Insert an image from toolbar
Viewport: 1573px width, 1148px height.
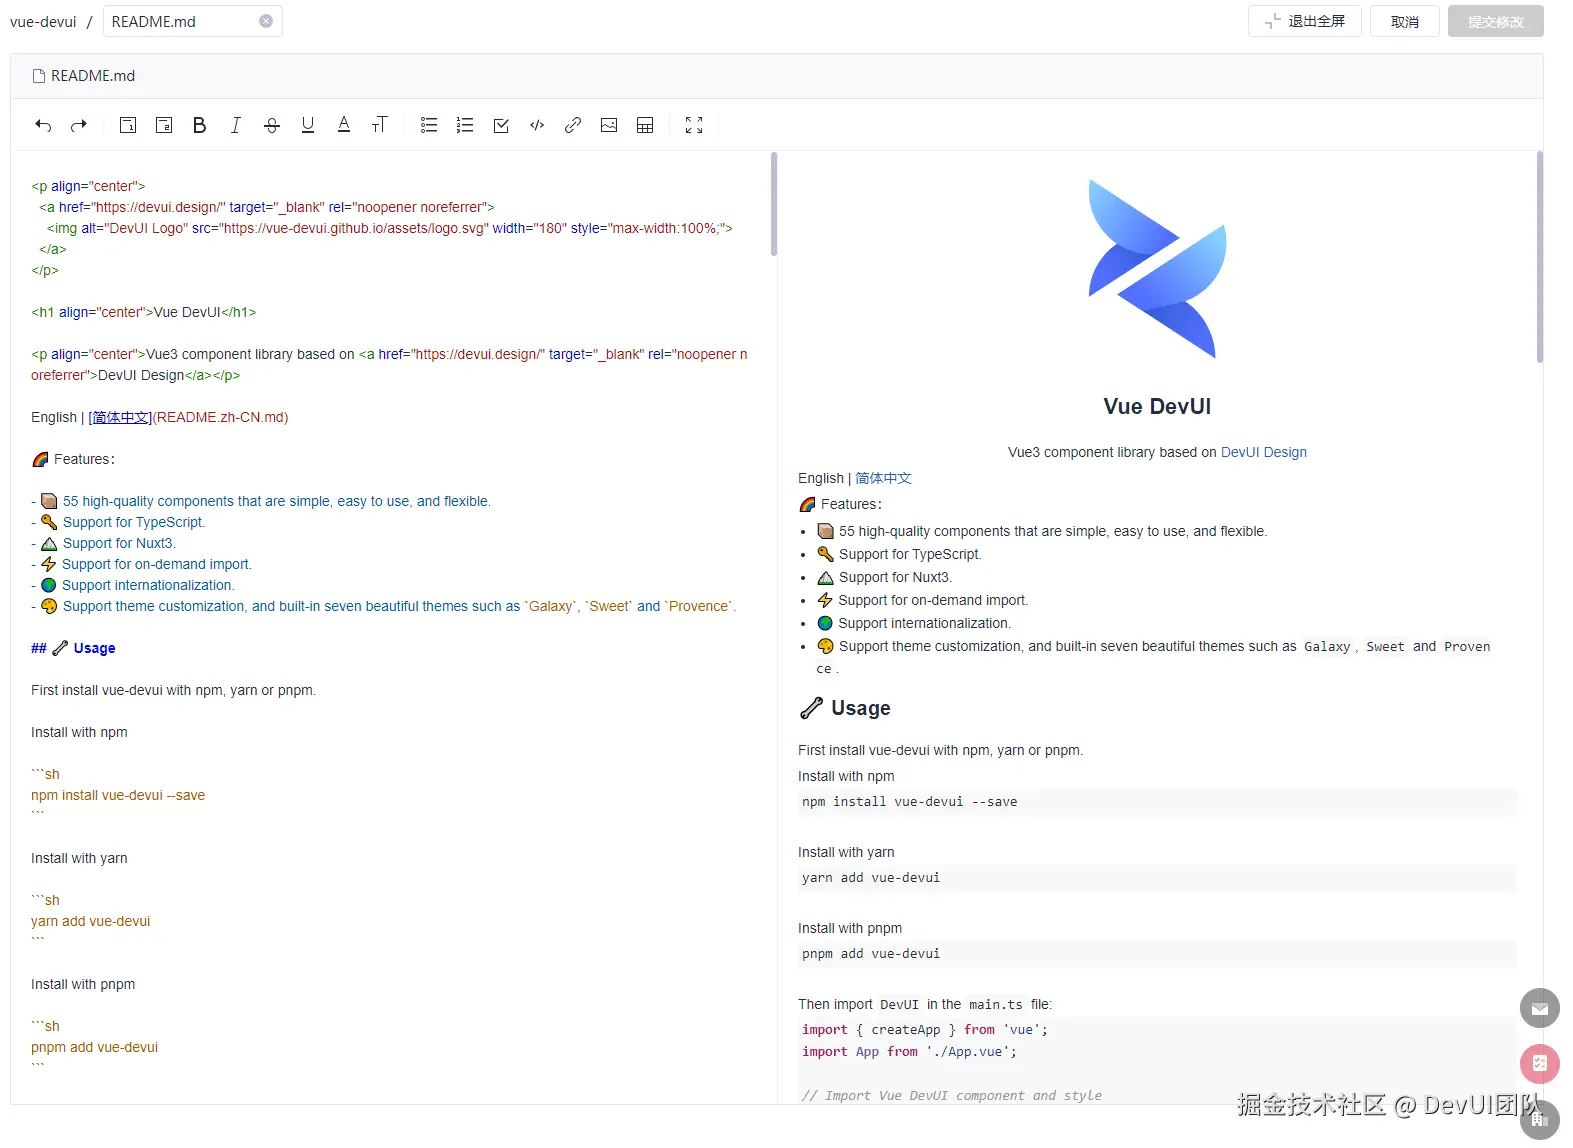point(609,125)
